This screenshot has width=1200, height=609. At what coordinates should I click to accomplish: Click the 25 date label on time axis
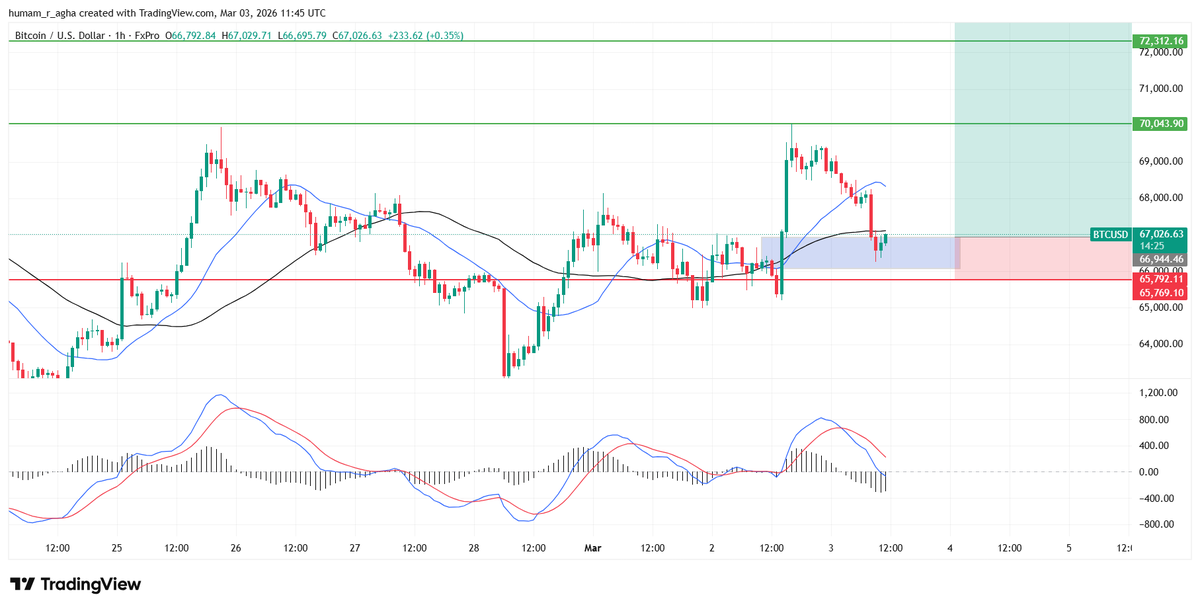pos(117,548)
